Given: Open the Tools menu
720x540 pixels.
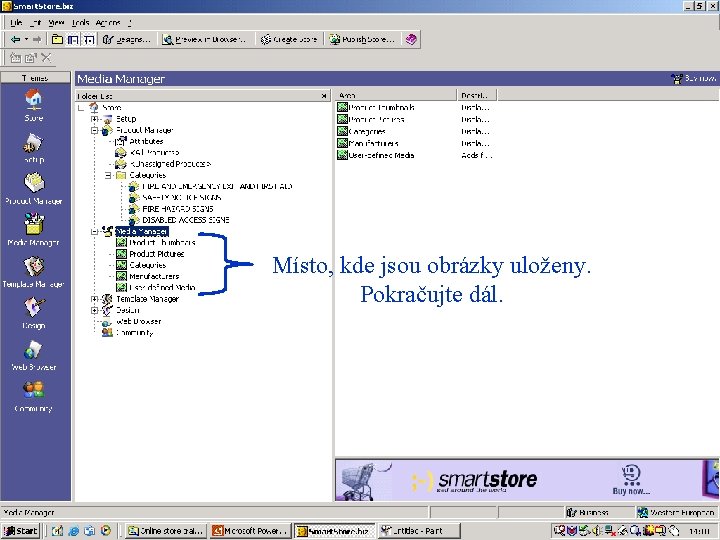Looking at the screenshot, I should click(80, 22).
